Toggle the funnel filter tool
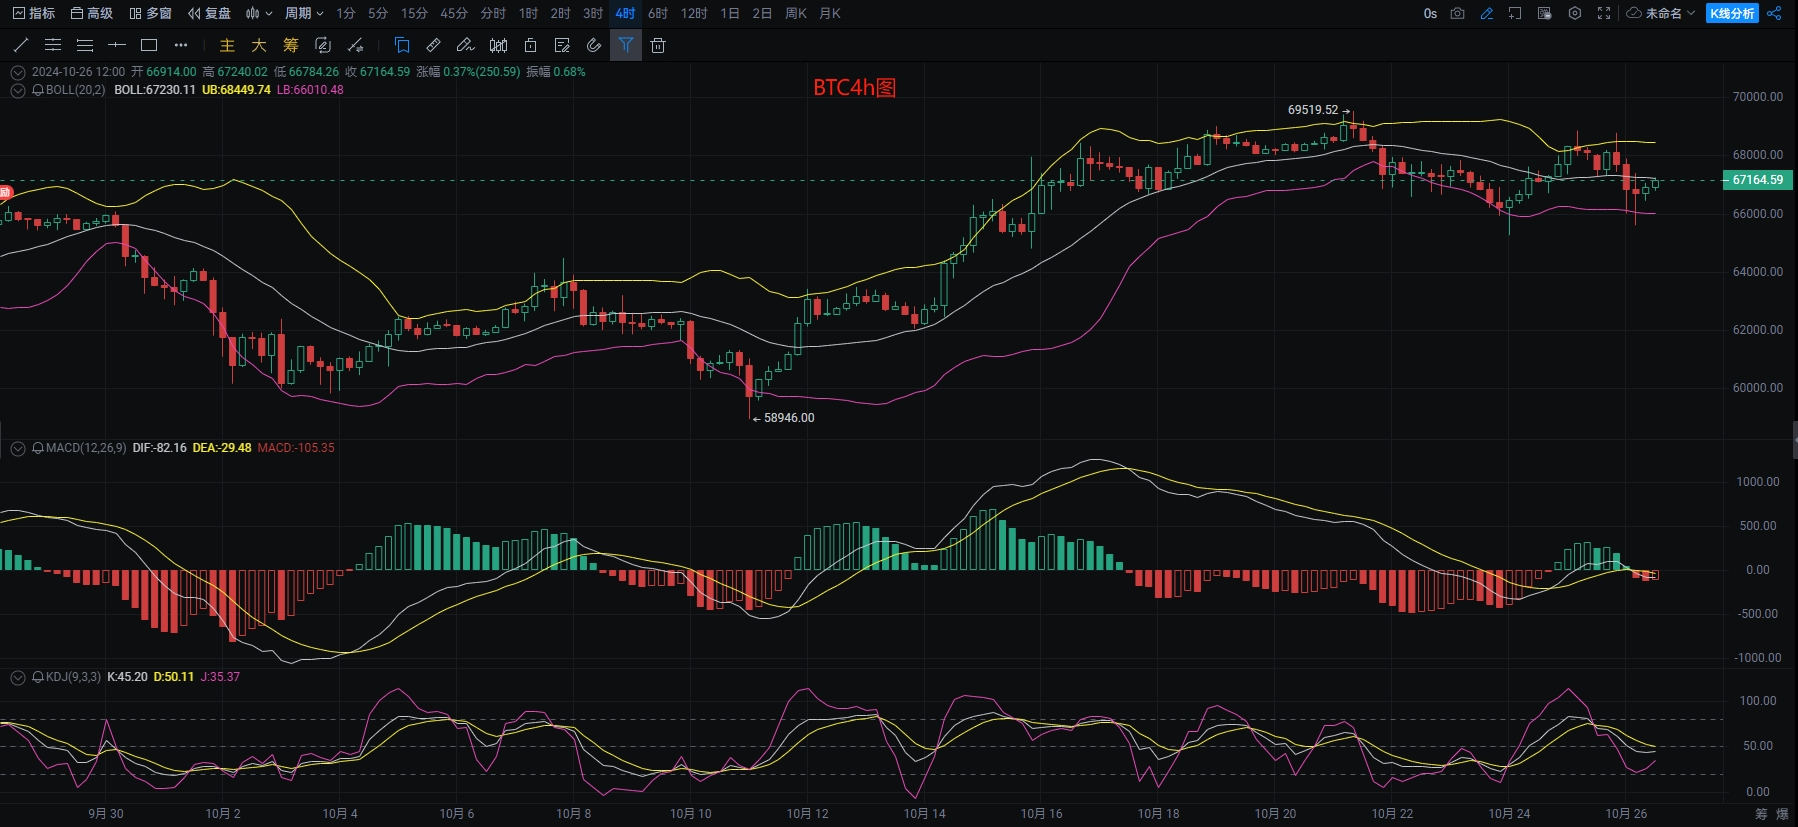The height and width of the screenshot is (827, 1798). point(626,45)
